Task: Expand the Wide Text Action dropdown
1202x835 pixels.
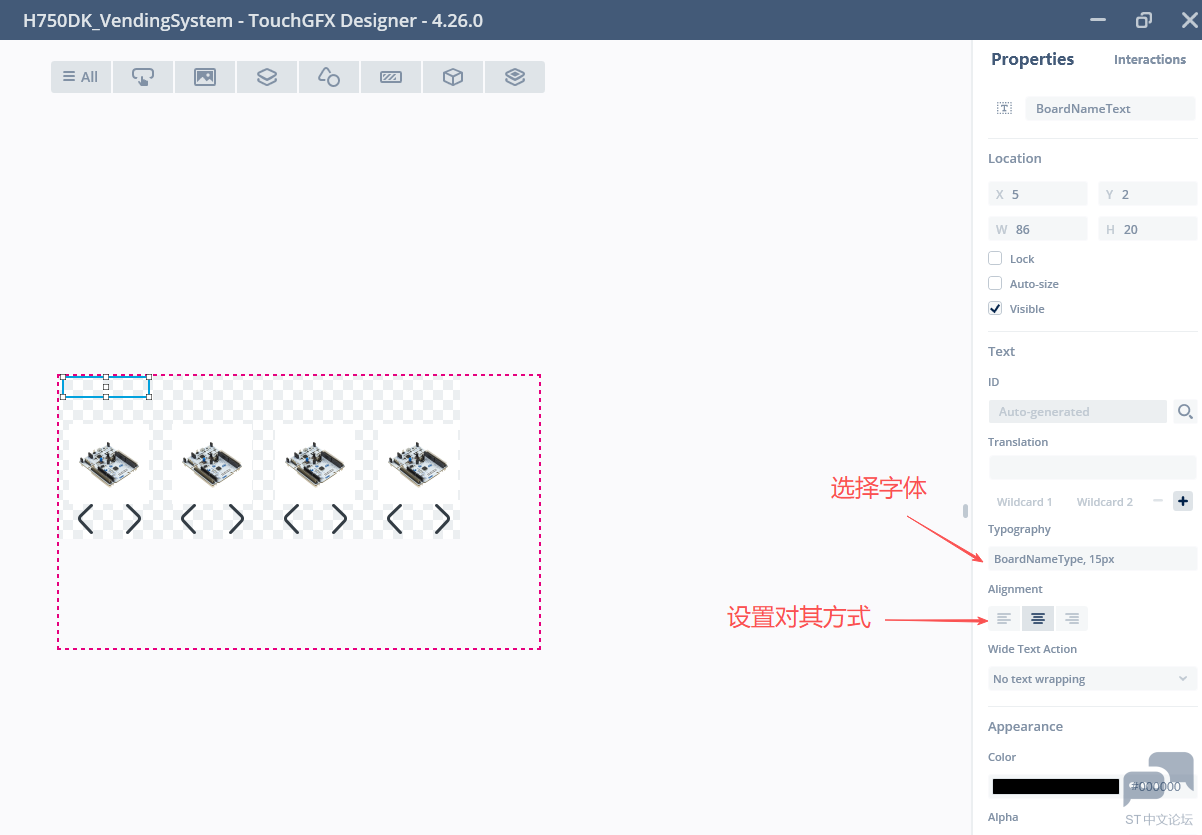Action: (x=1092, y=679)
